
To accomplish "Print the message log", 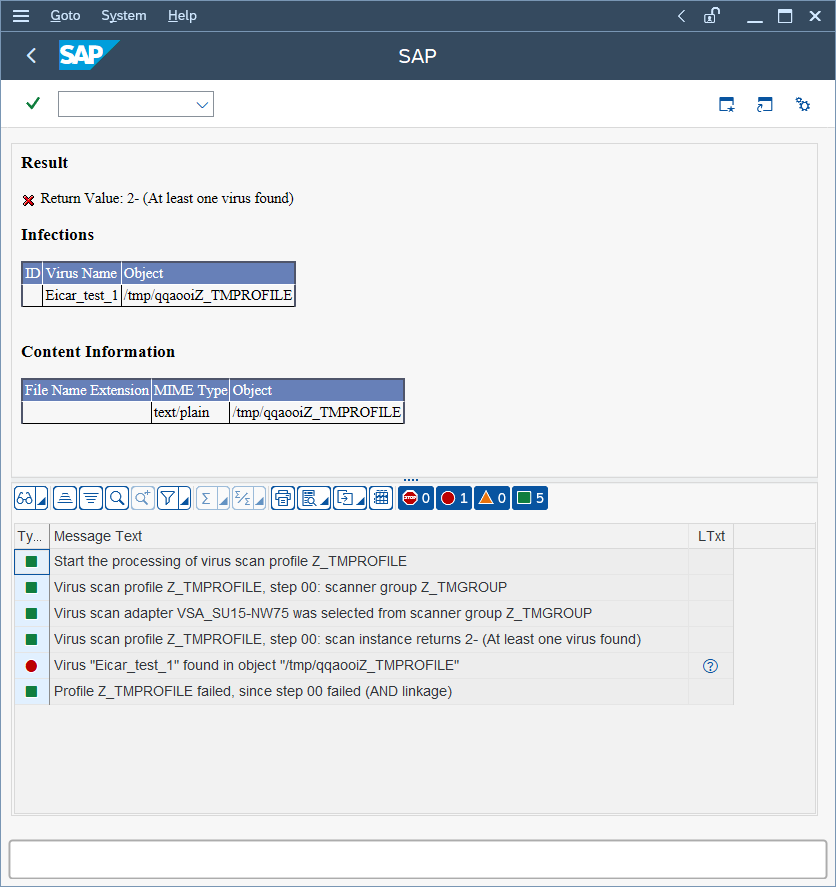I will coord(282,497).
